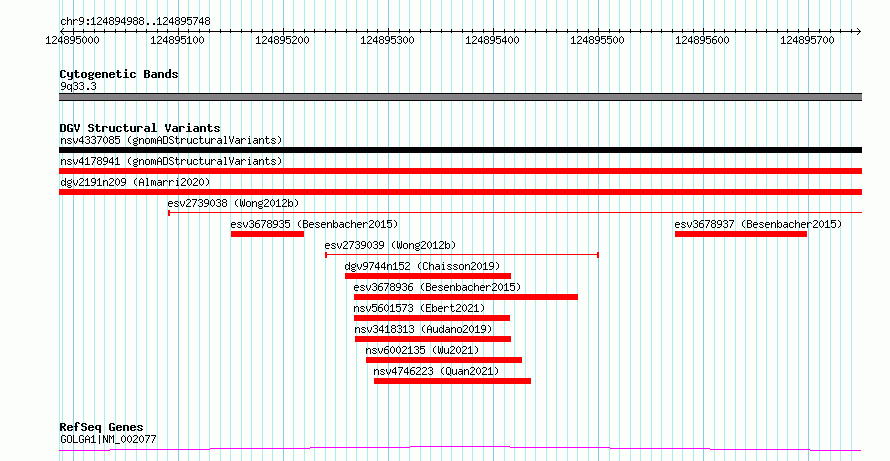Viewport: 890px width, 461px height.
Task: Open the nsv4178941 gnomAD variant label
Action: pos(171,161)
